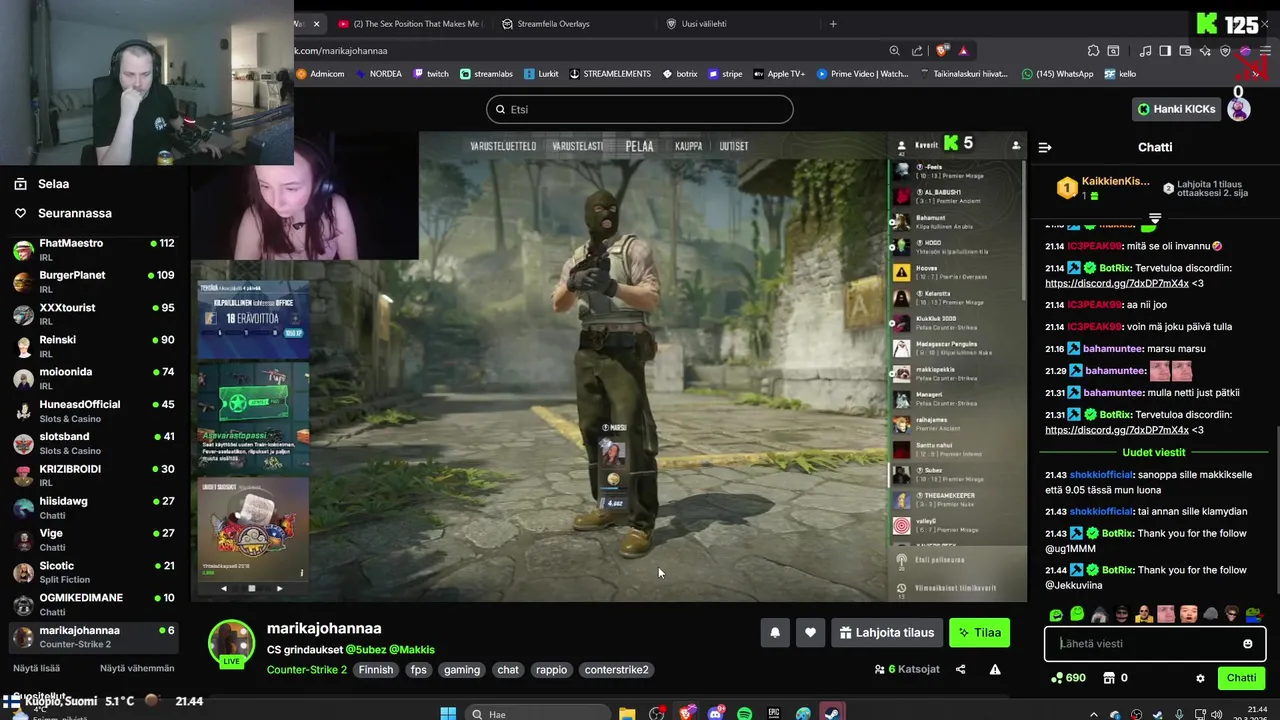The image size is (1280, 720).
Task: Click the 6 Katsojat viewers count
Action: pyautogui.click(x=907, y=669)
